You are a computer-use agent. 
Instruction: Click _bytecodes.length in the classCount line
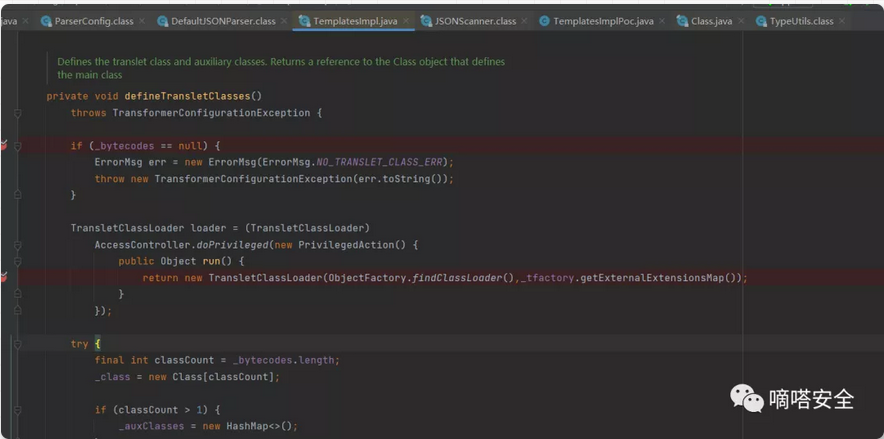pos(284,360)
